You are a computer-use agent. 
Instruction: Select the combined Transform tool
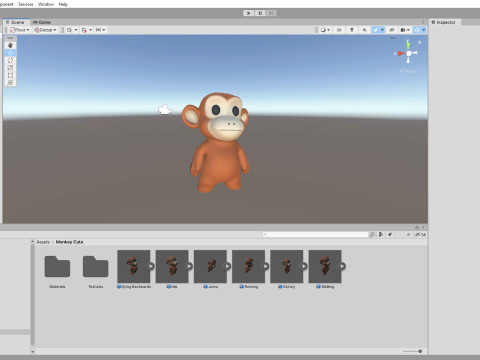point(10,83)
